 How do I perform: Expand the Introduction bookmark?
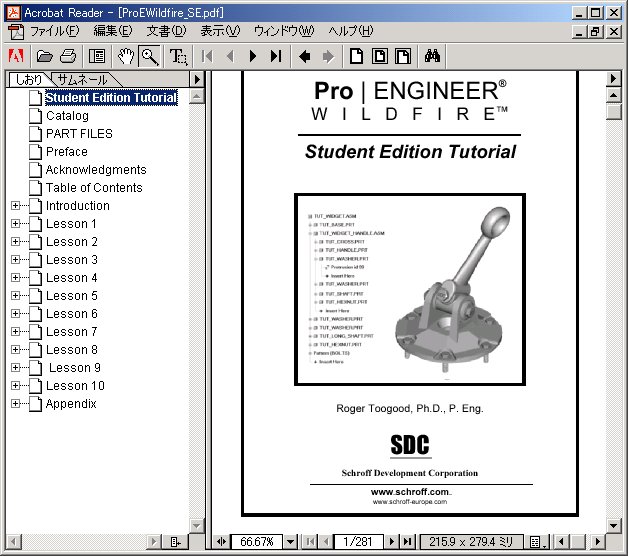tap(15, 205)
